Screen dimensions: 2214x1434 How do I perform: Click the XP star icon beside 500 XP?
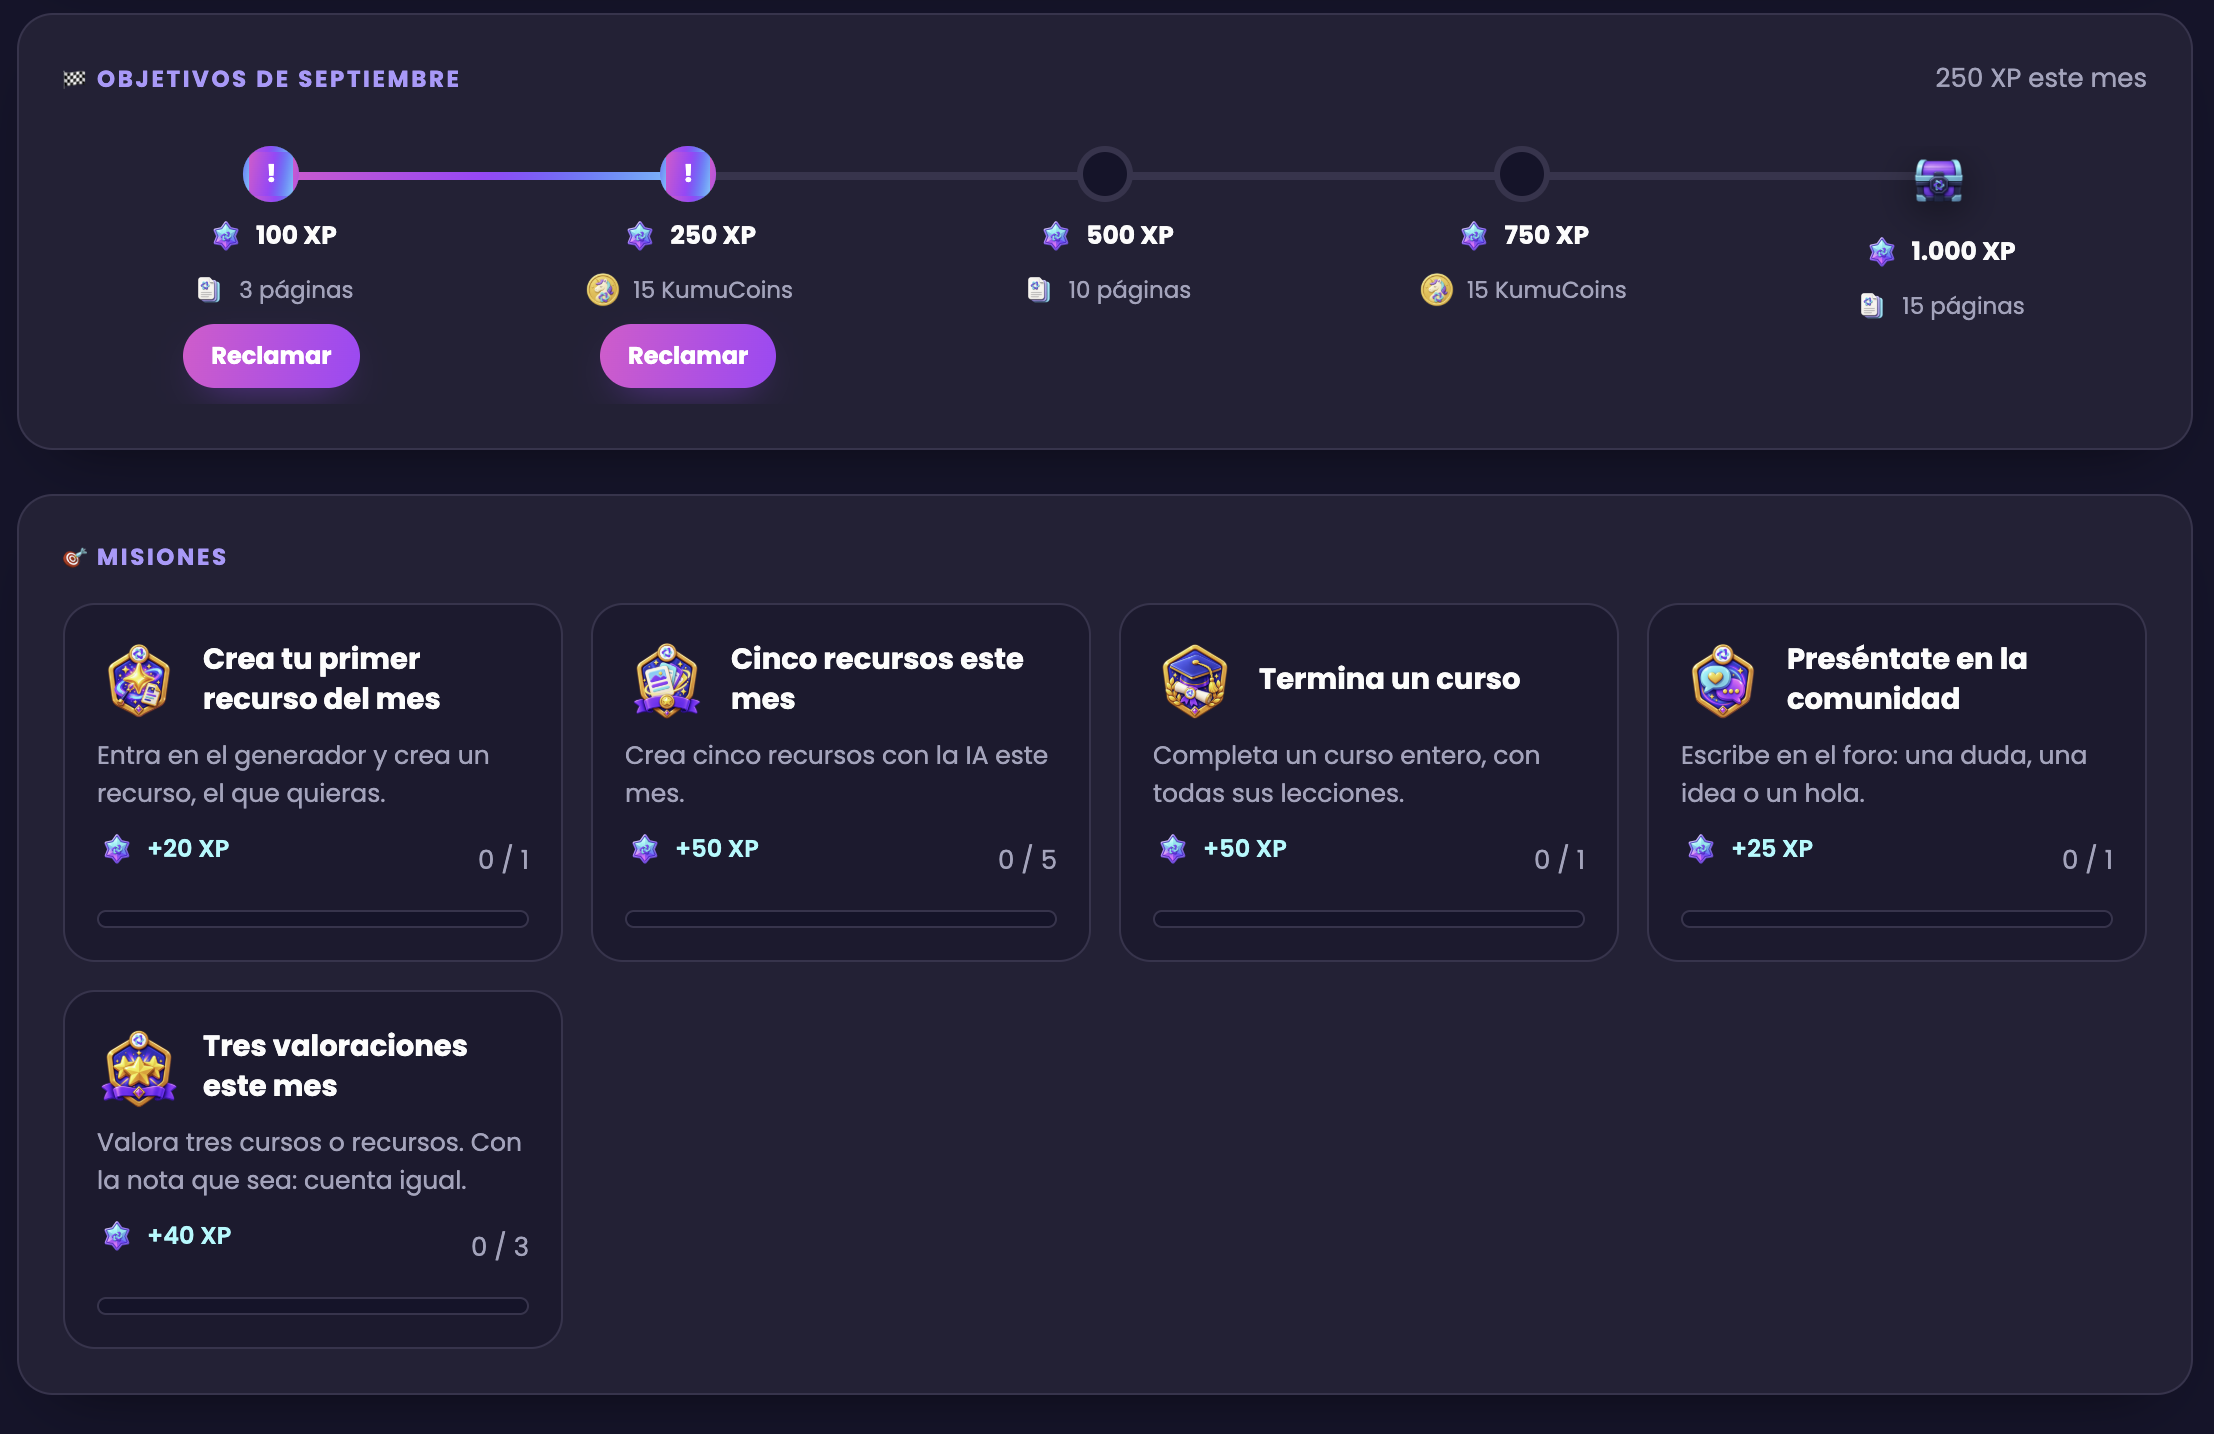(x=1056, y=236)
